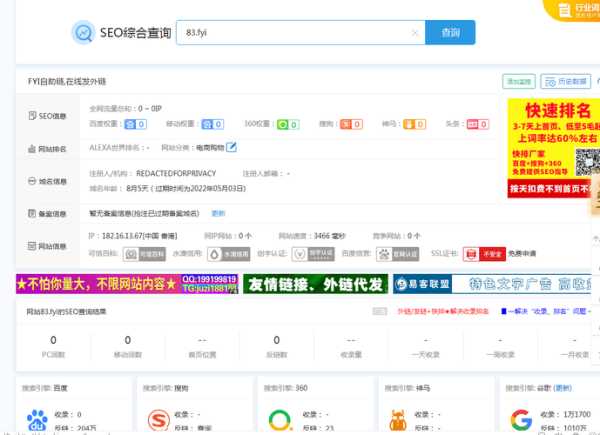Click the 360 green ring logo

point(280,420)
